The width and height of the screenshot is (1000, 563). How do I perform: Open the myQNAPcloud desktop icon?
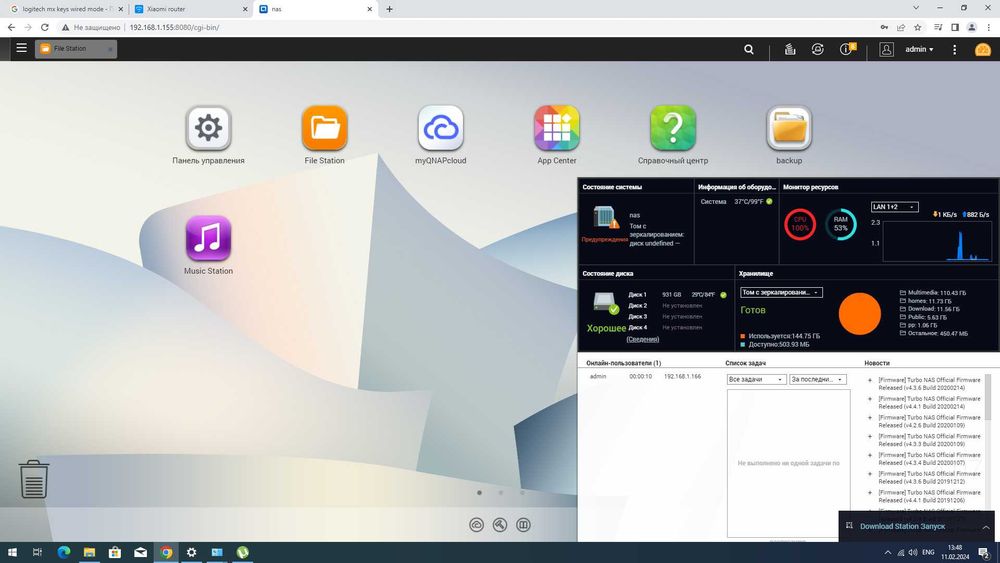point(441,128)
